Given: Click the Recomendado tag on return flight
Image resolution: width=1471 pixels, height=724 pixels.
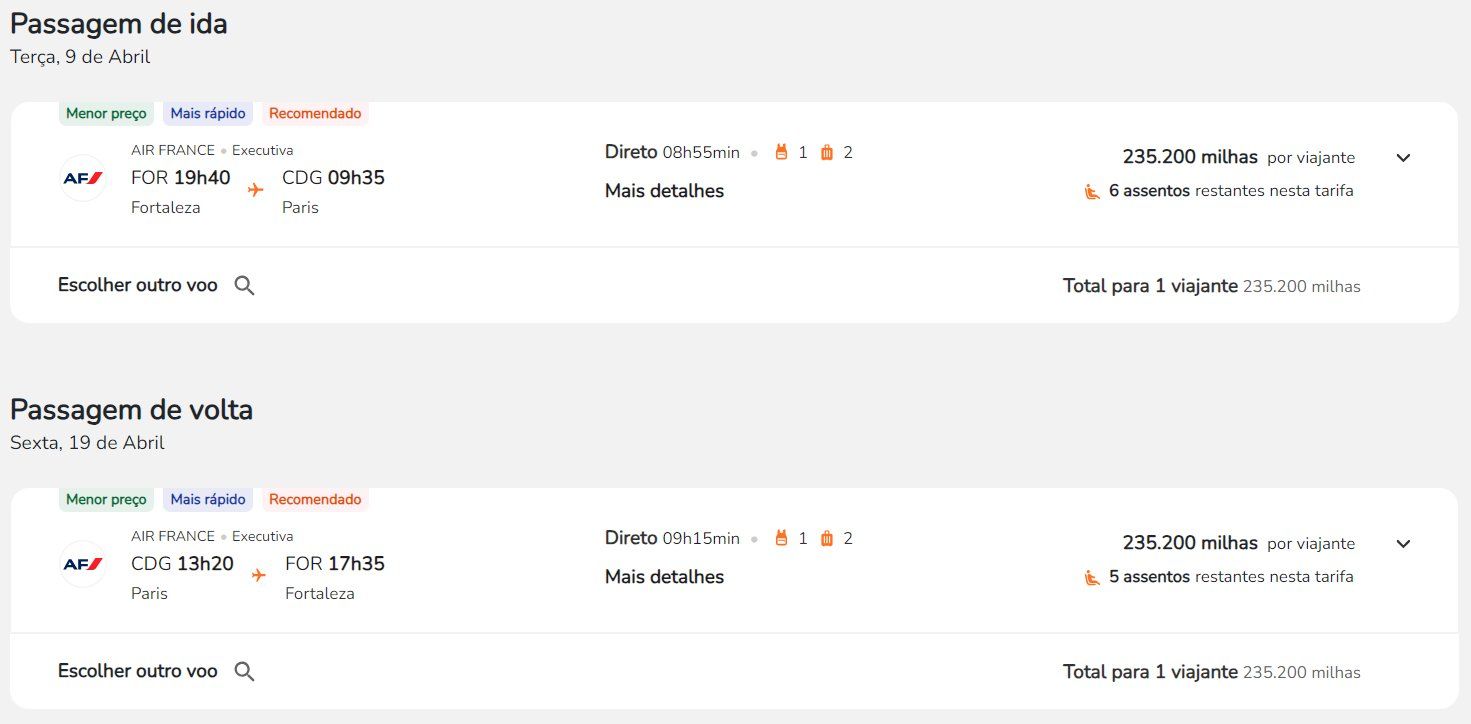Looking at the screenshot, I should point(315,499).
